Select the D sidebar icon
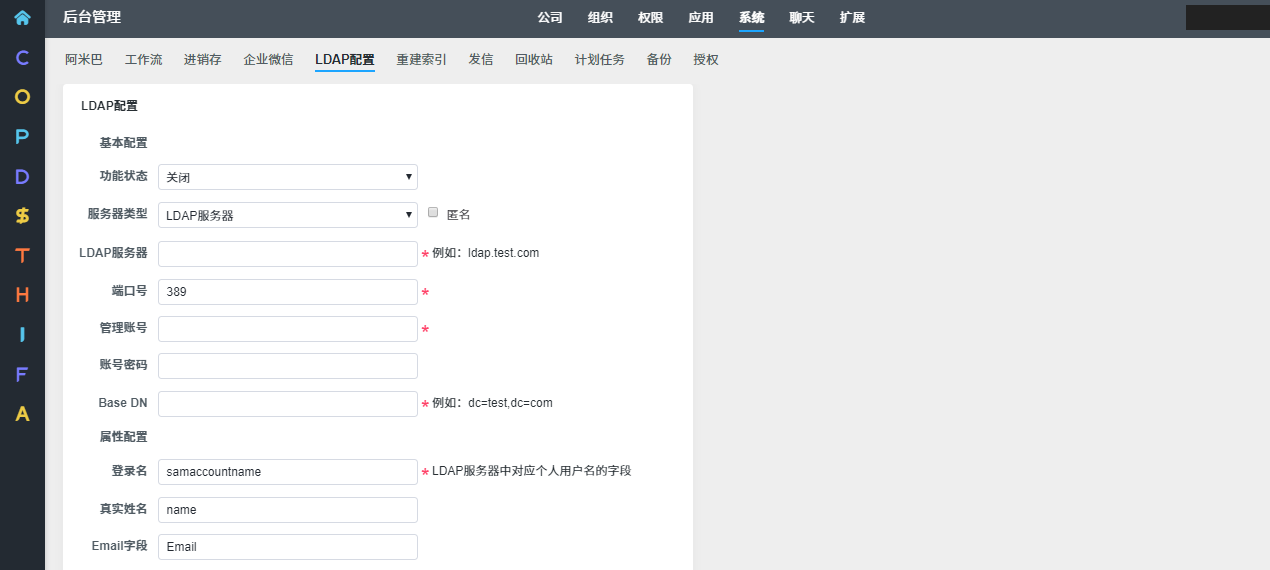The image size is (1270, 570). [22, 176]
